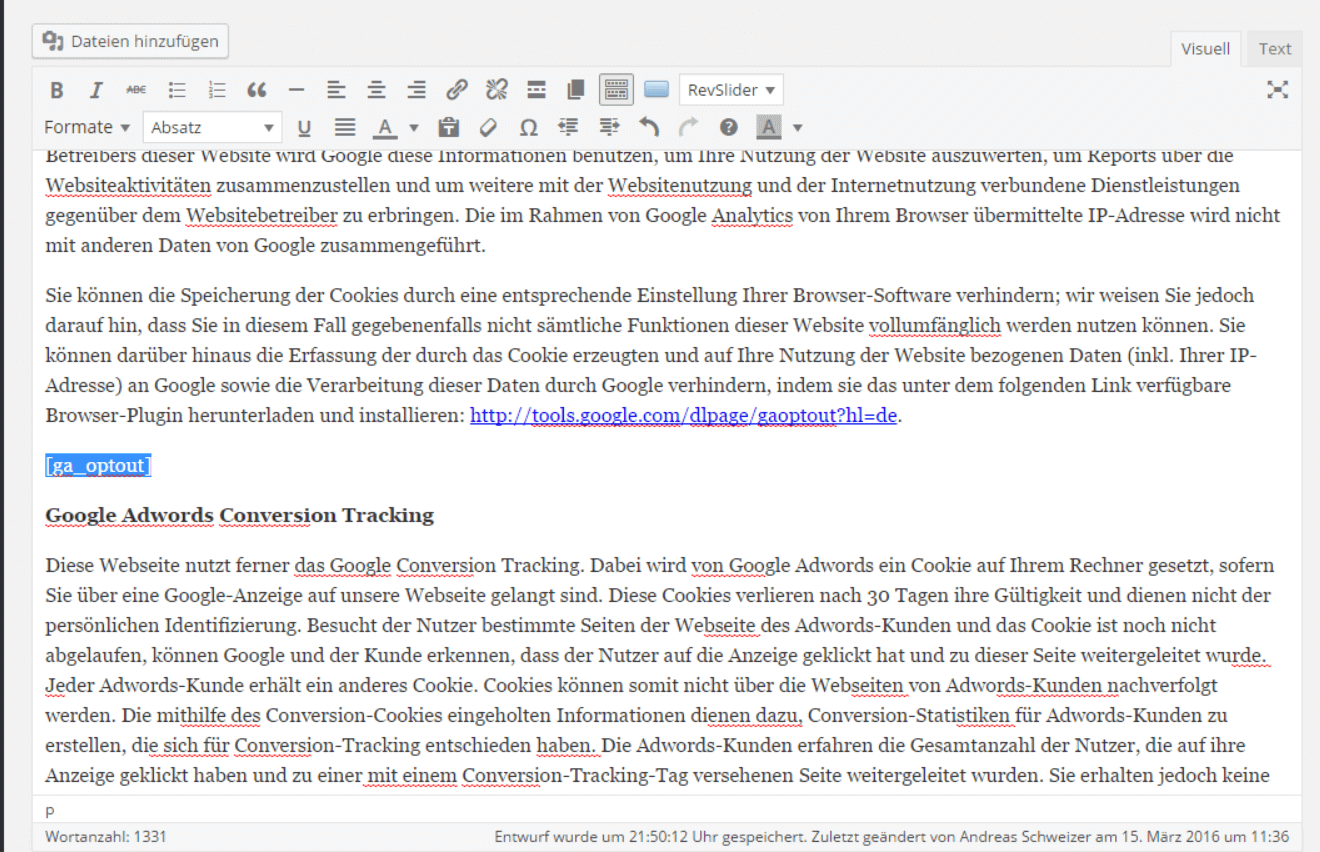The image size is (1320, 852).
Task: Apply the text background color
Action: pos(769,127)
